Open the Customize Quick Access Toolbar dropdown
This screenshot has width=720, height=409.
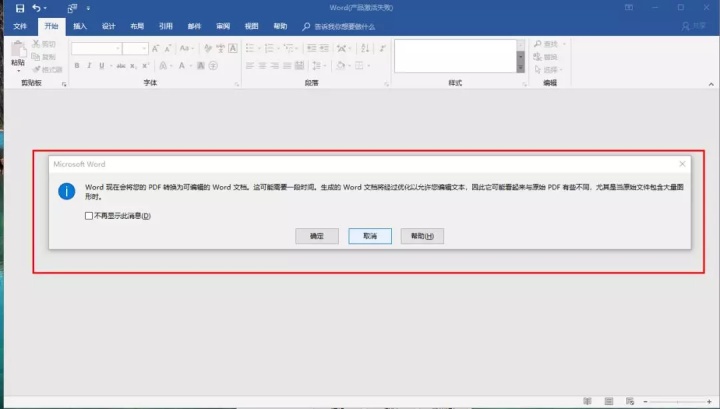(88, 8)
